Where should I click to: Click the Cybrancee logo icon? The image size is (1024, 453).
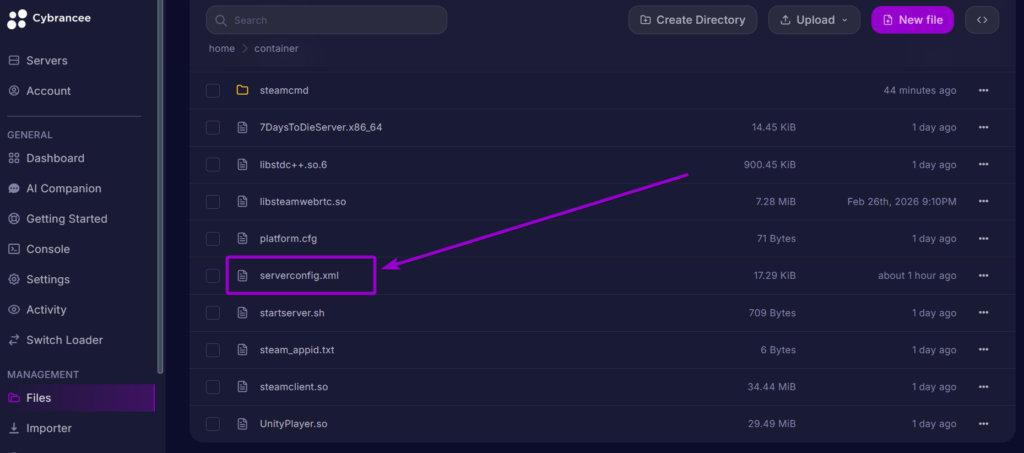(x=18, y=19)
